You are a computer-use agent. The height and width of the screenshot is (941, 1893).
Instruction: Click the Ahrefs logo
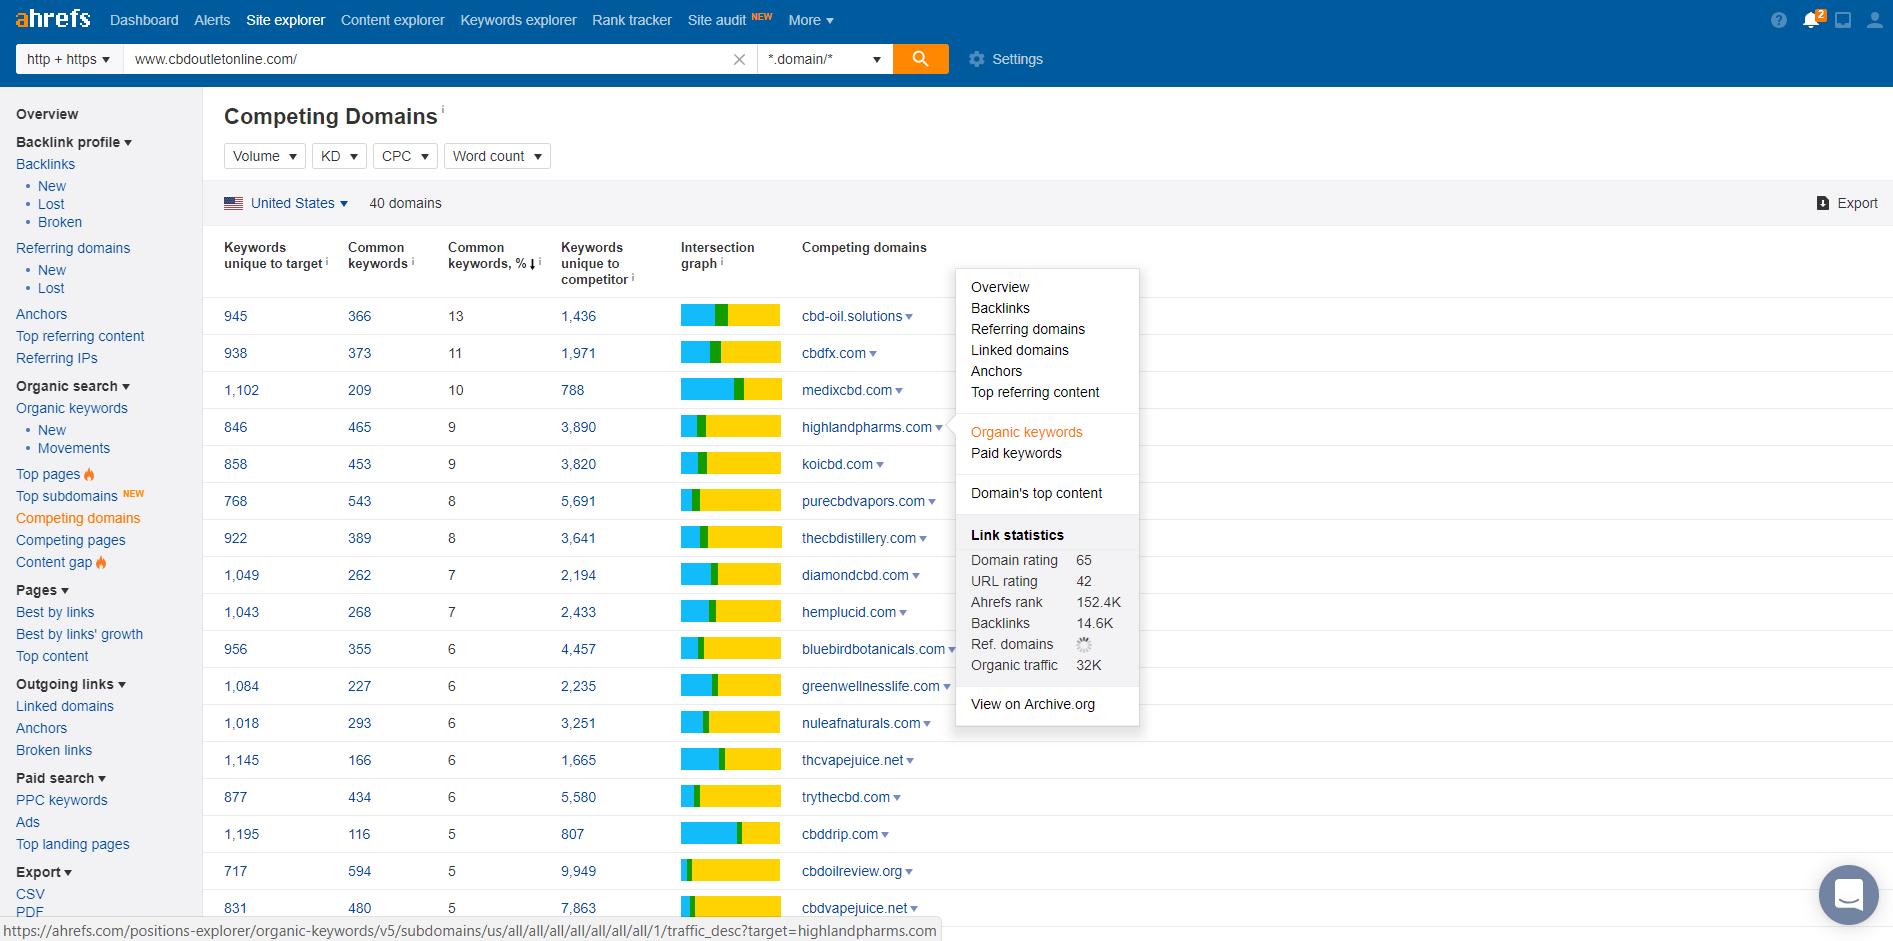[x=53, y=19]
